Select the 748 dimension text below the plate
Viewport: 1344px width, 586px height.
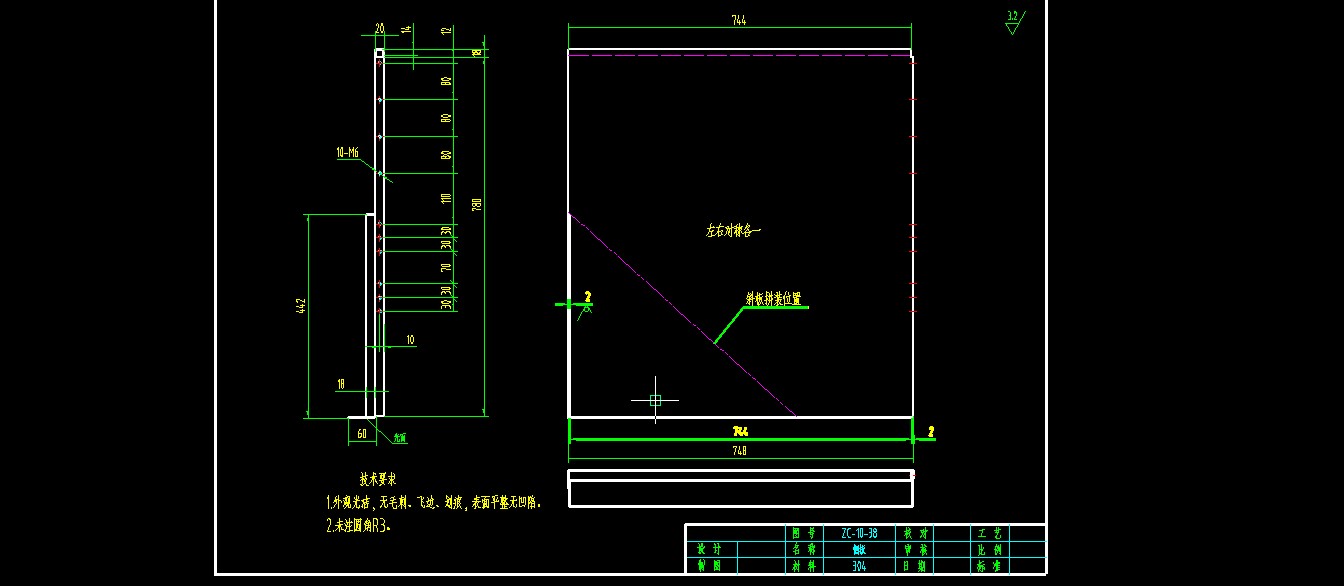point(740,450)
